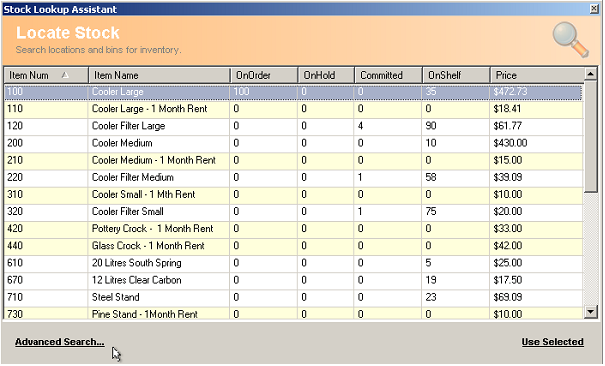The image size is (605, 366).
Task: Click item number 320
Action: pyautogui.click(x=15, y=211)
